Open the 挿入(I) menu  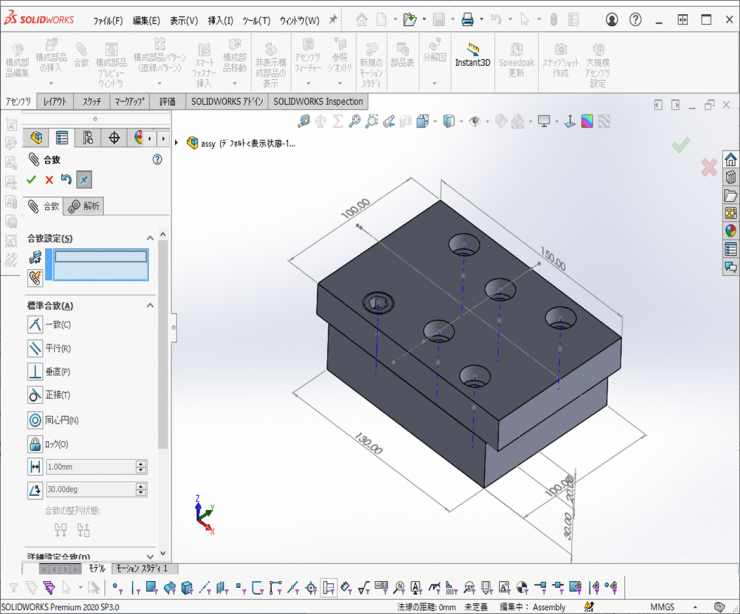coord(219,20)
